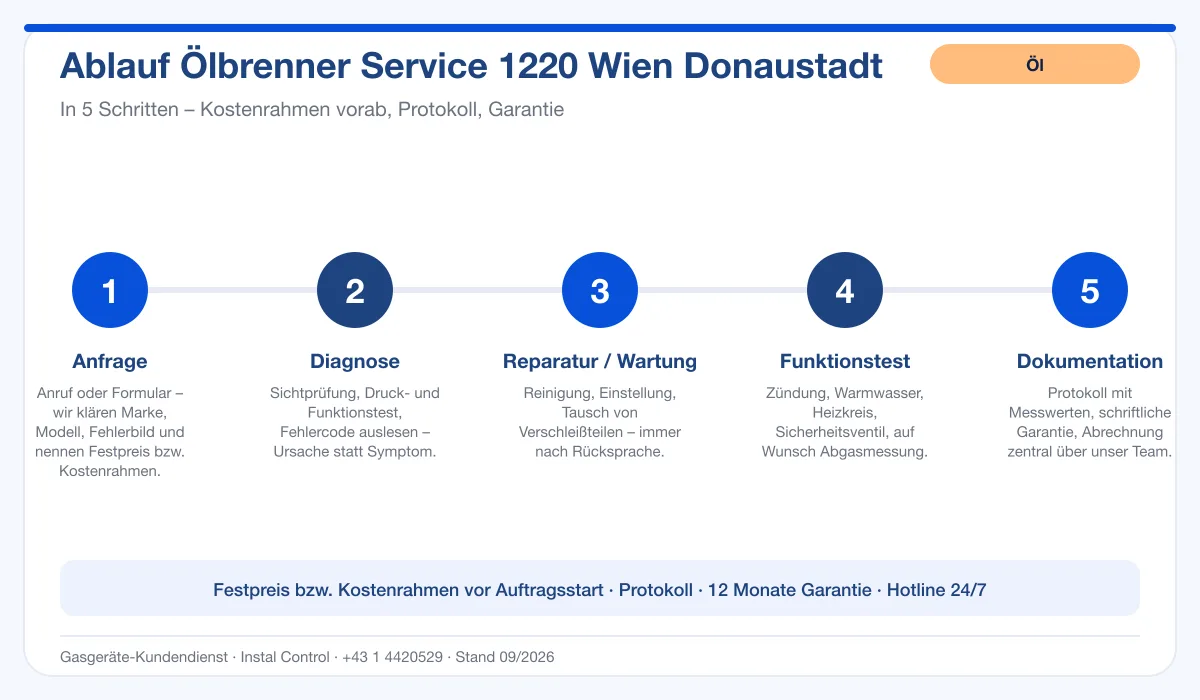Click the orange Öl badge

(x=1035, y=64)
